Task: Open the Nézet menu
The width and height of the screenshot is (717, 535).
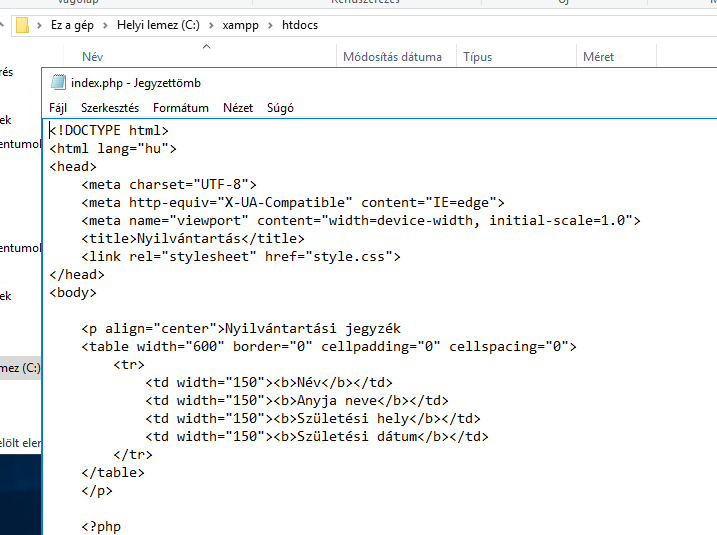Action: tap(238, 108)
